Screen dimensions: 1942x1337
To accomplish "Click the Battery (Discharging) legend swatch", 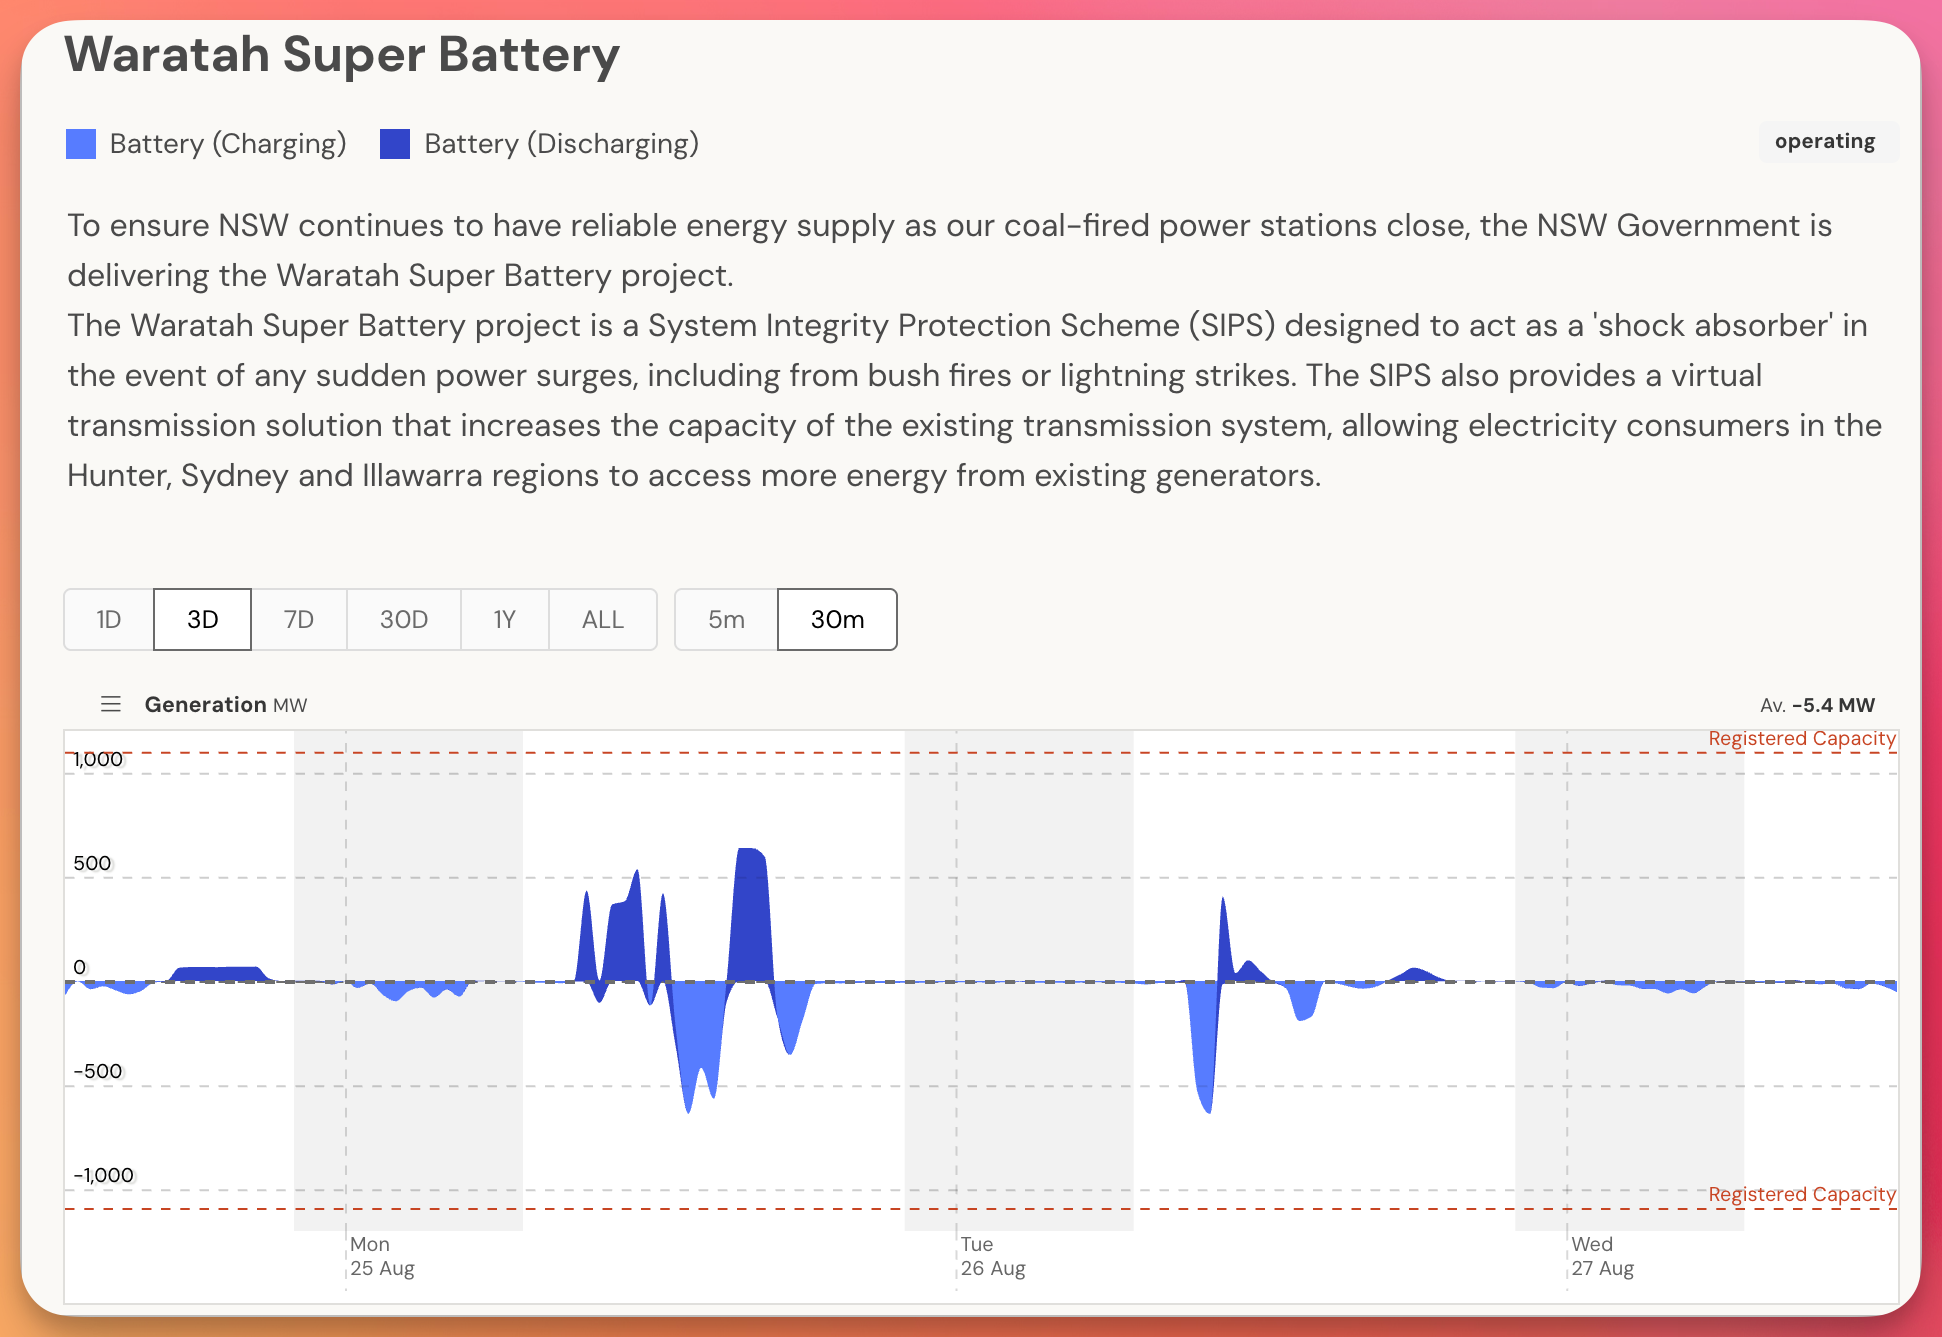I will pyautogui.click(x=395, y=144).
